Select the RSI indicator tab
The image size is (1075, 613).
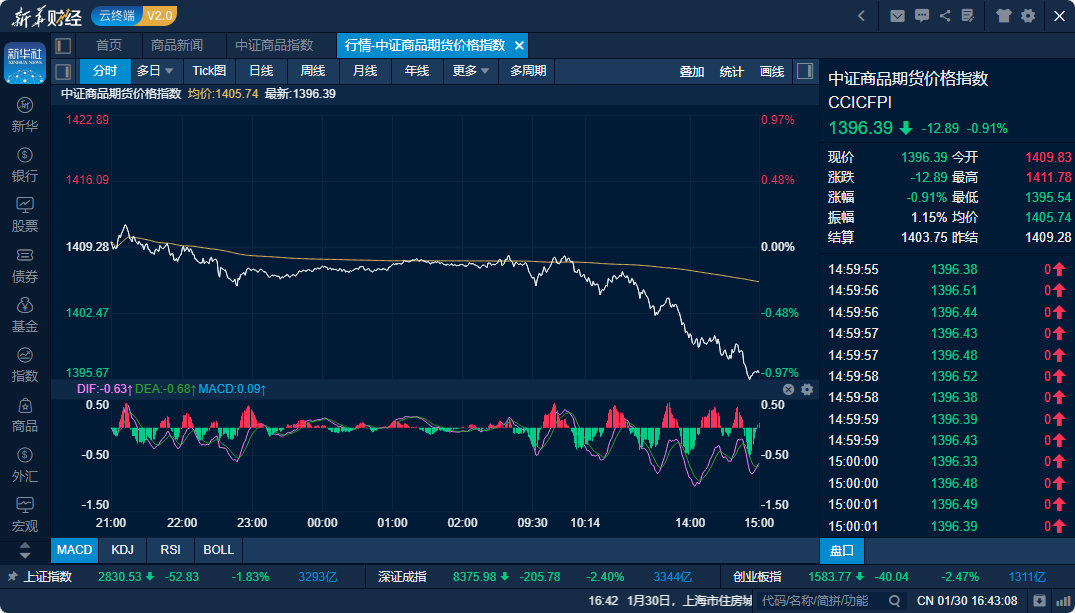pyautogui.click(x=171, y=549)
